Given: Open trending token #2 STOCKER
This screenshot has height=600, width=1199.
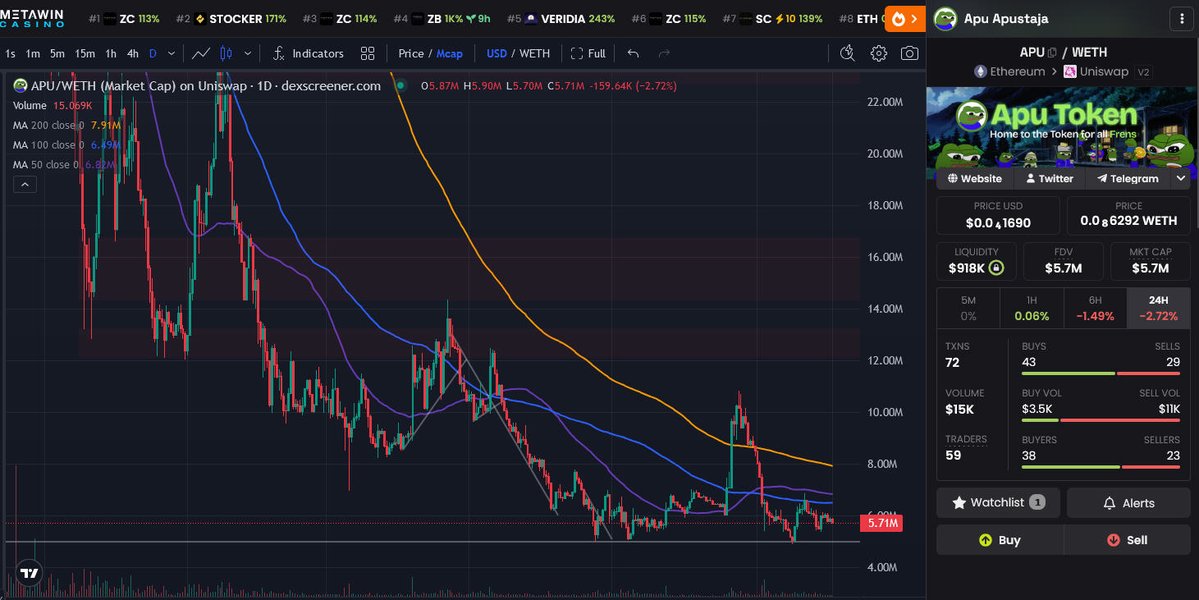Looking at the screenshot, I should [x=231, y=18].
